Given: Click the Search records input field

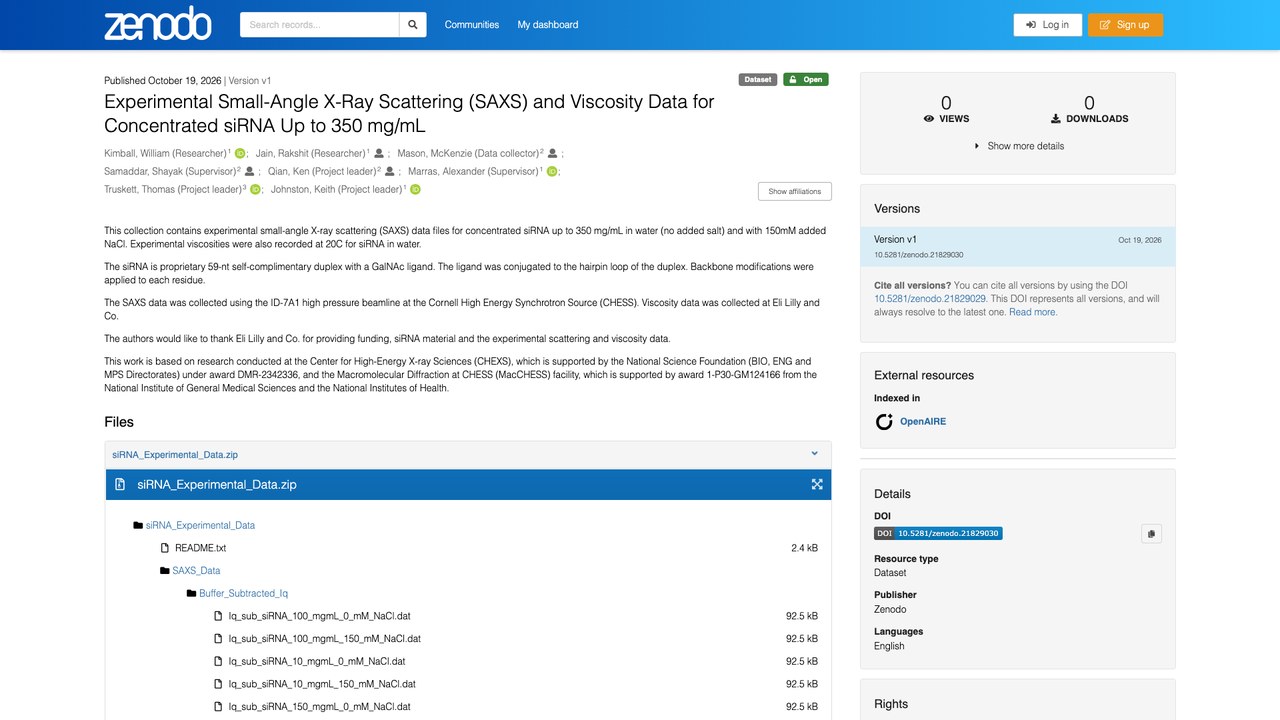Looking at the screenshot, I should pos(319,25).
